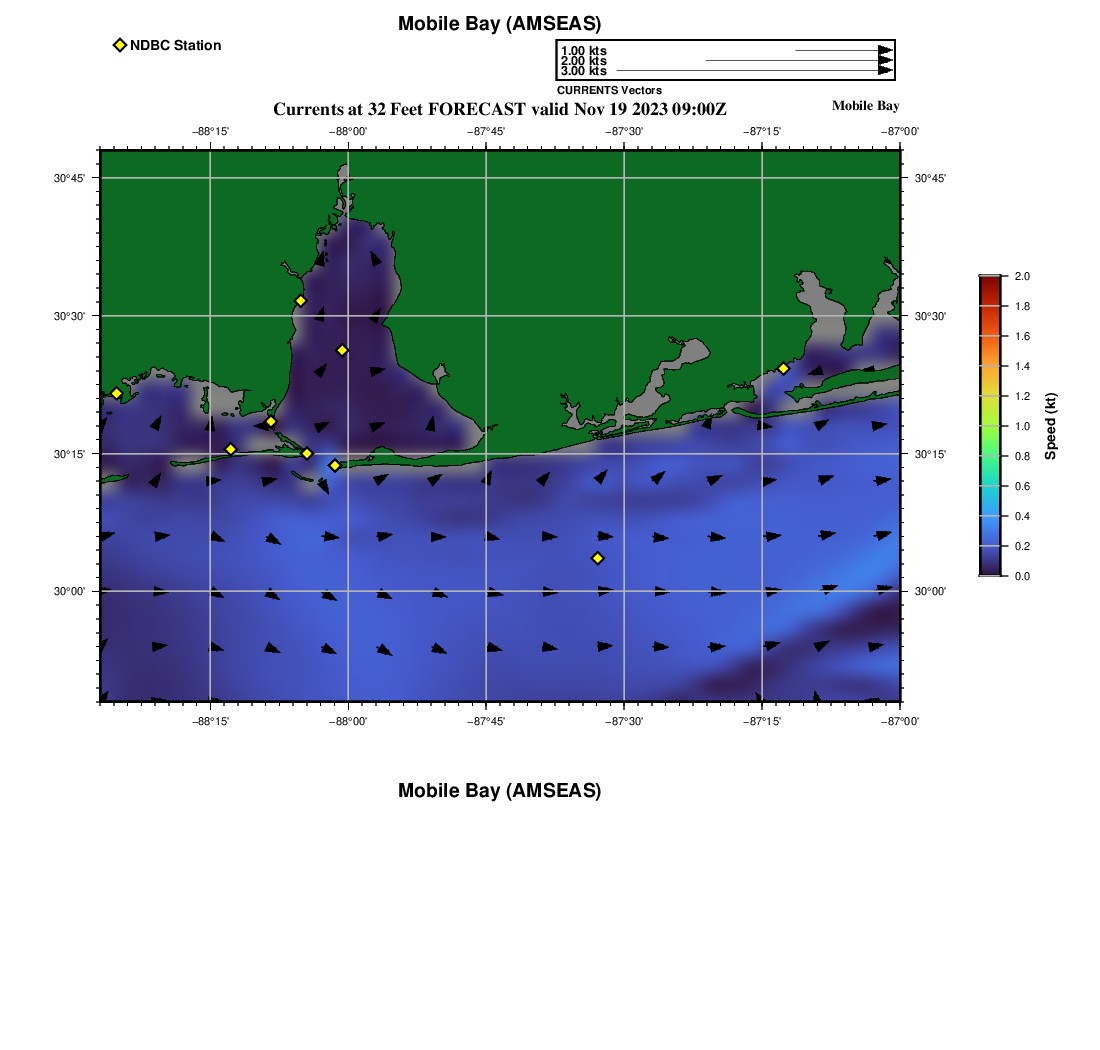1100x1050 pixels.
Task: Click the -88°00' longitude label on top axis
Action: (348, 131)
